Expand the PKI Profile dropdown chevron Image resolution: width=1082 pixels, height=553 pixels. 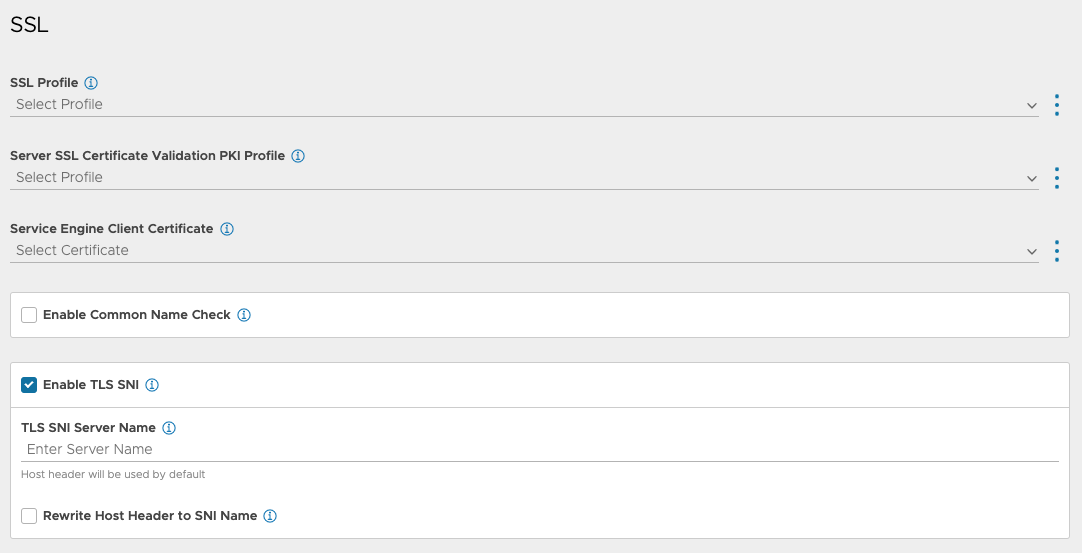pyautogui.click(x=1032, y=178)
